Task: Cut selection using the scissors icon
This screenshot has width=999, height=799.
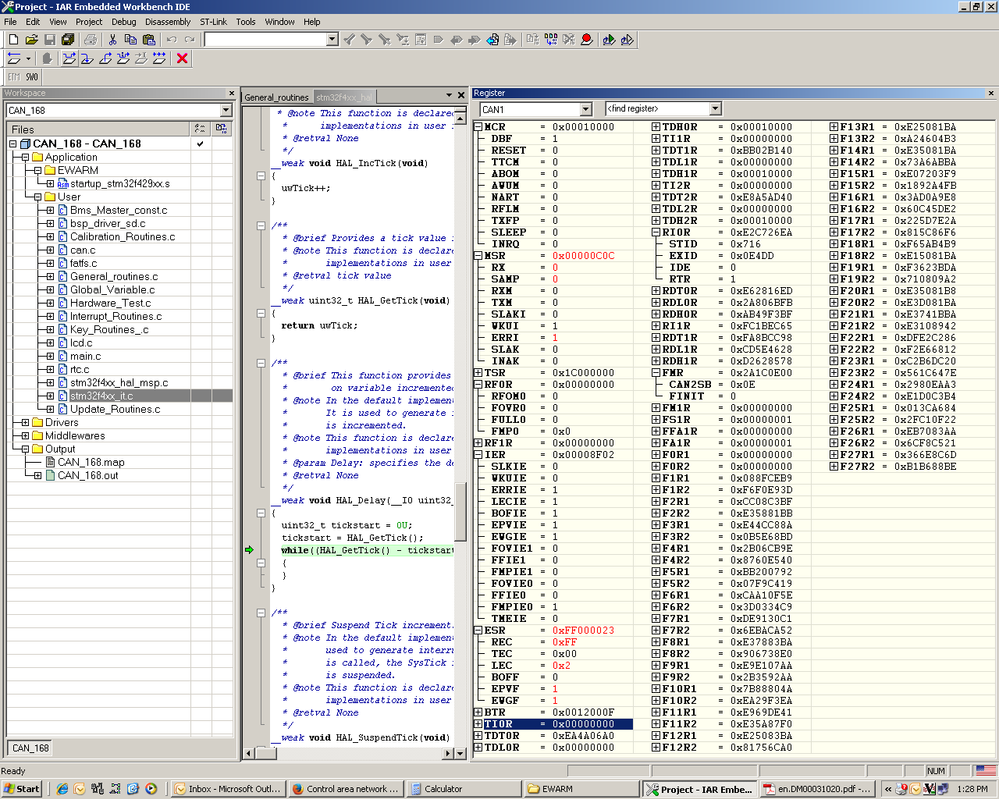Action: pos(112,40)
